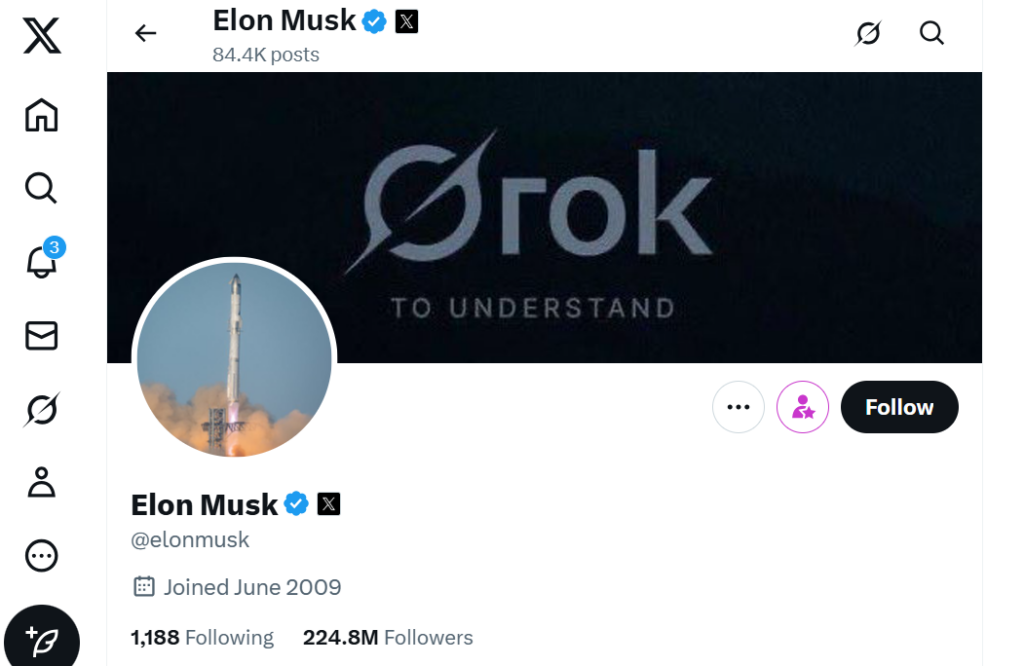The height and width of the screenshot is (666, 1024).
Task: Open Grok from the left sidebar
Action: tap(41, 409)
